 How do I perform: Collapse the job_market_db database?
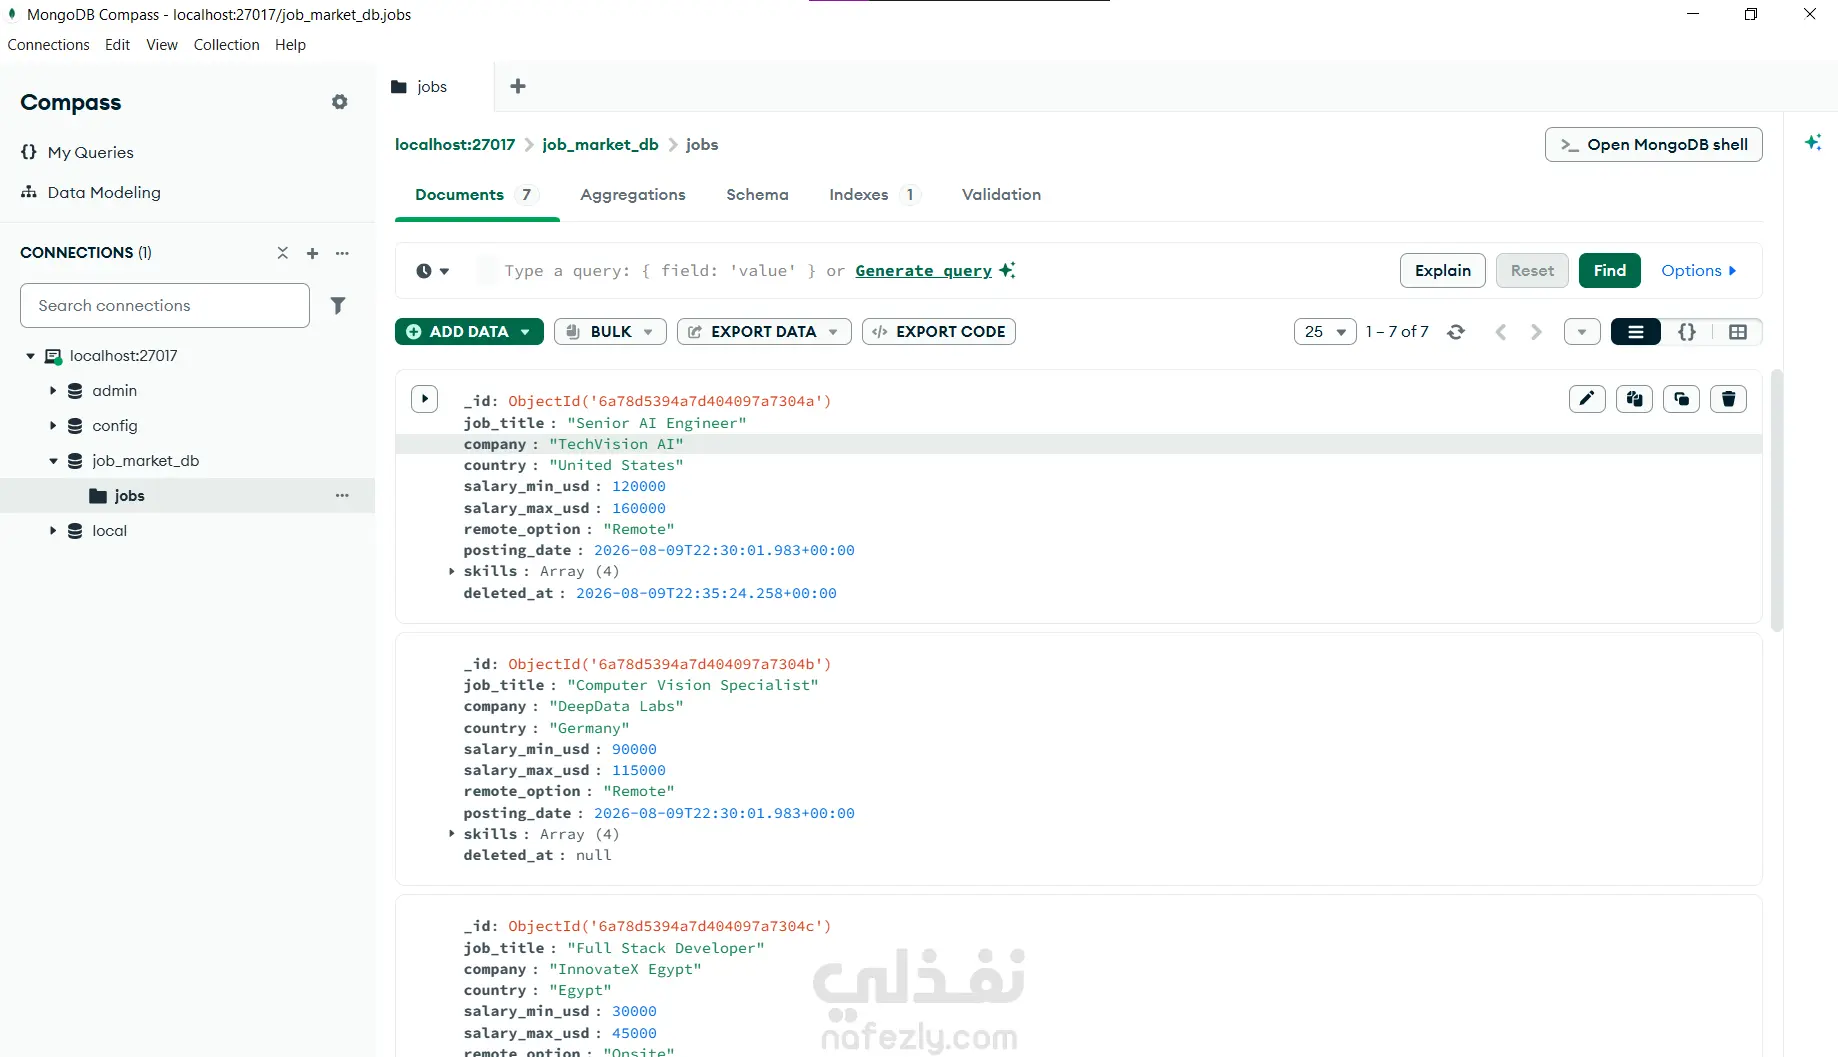[53, 461]
